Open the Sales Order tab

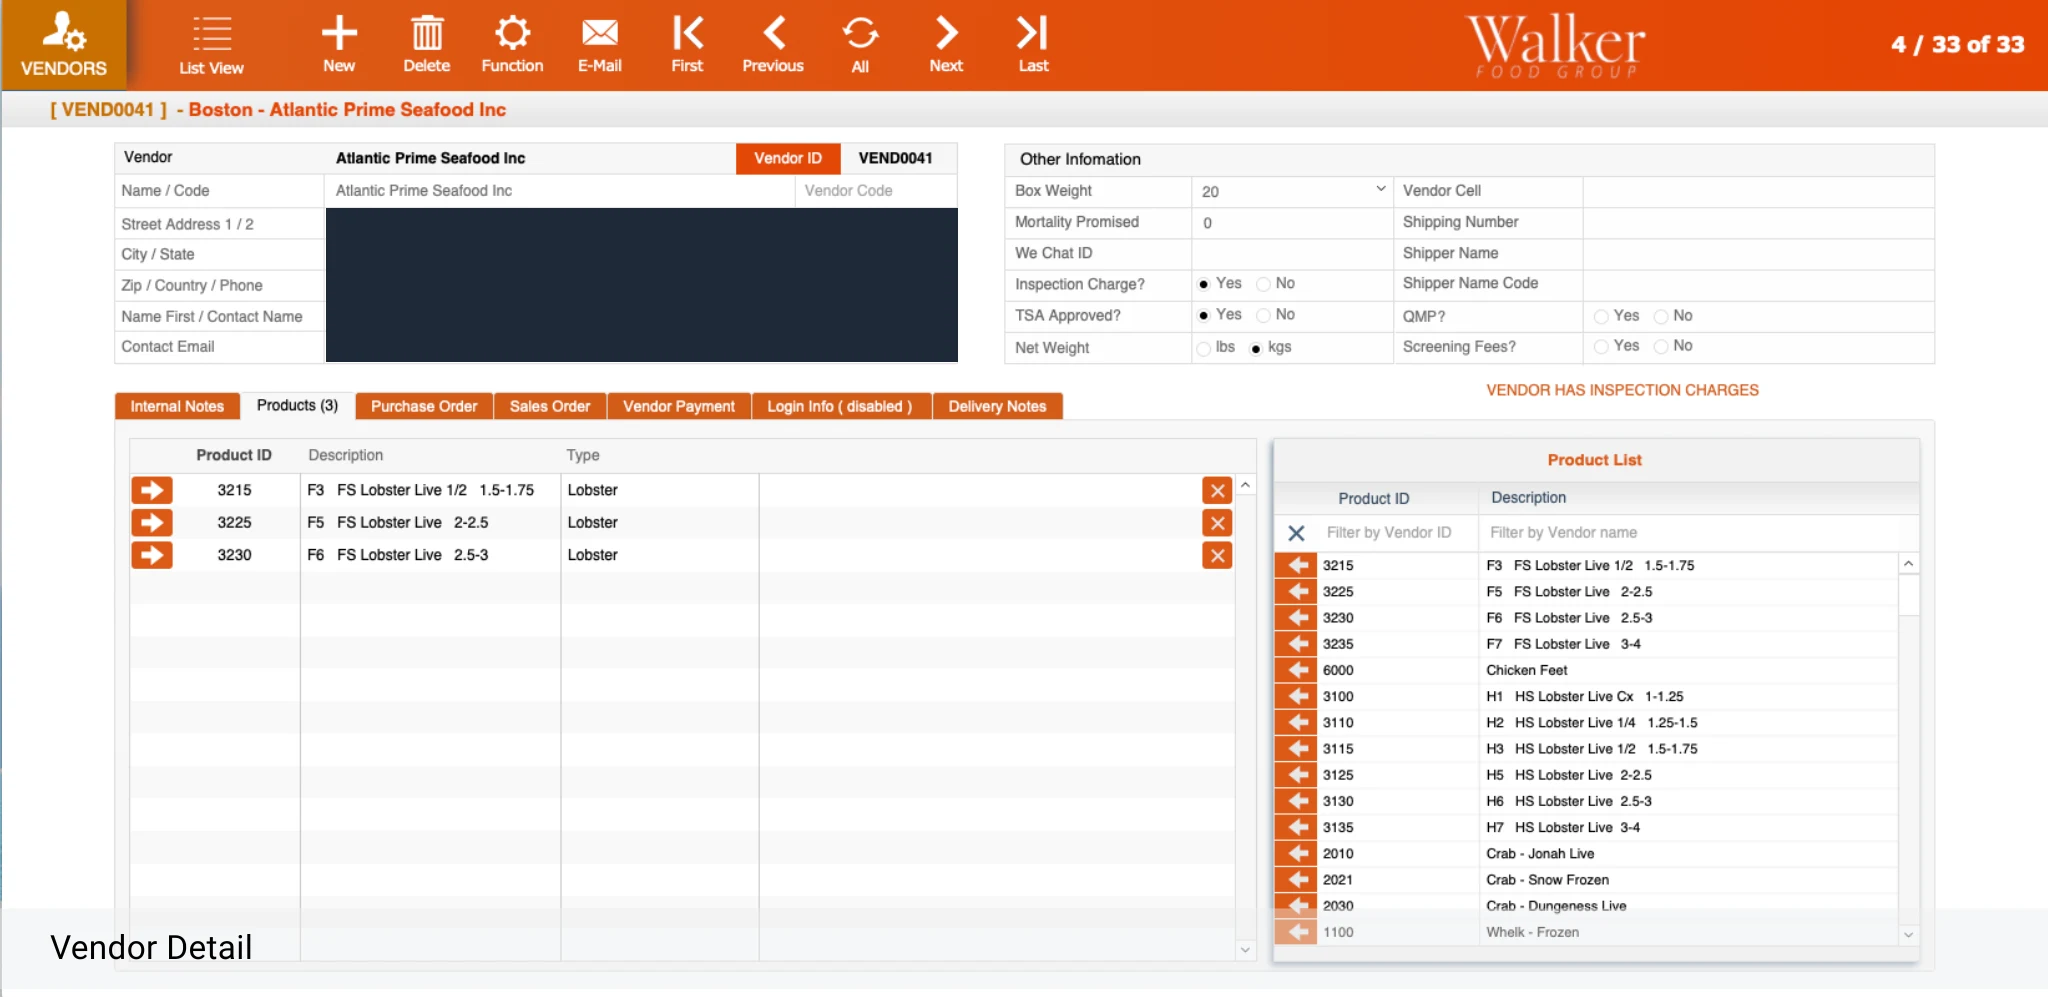[x=550, y=406]
